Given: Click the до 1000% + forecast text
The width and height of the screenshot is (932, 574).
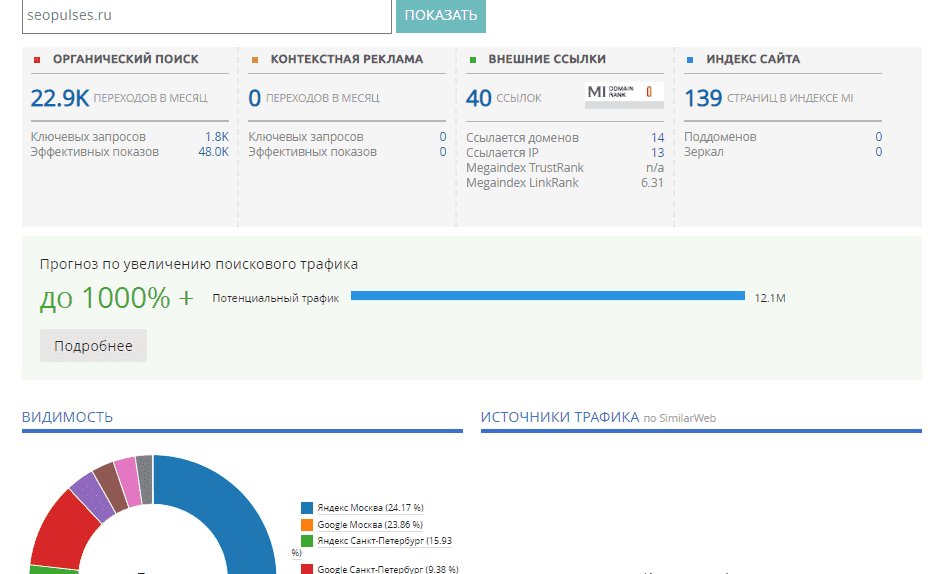Looking at the screenshot, I should click(x=116, y=298).
